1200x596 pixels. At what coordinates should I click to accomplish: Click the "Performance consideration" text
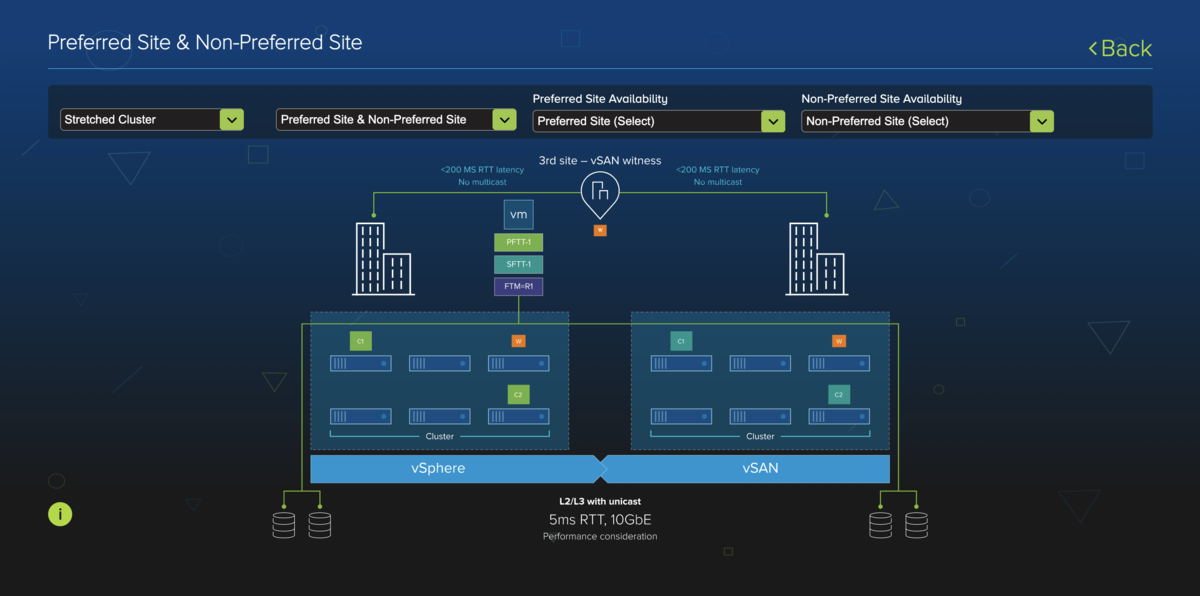pos(600,537)
